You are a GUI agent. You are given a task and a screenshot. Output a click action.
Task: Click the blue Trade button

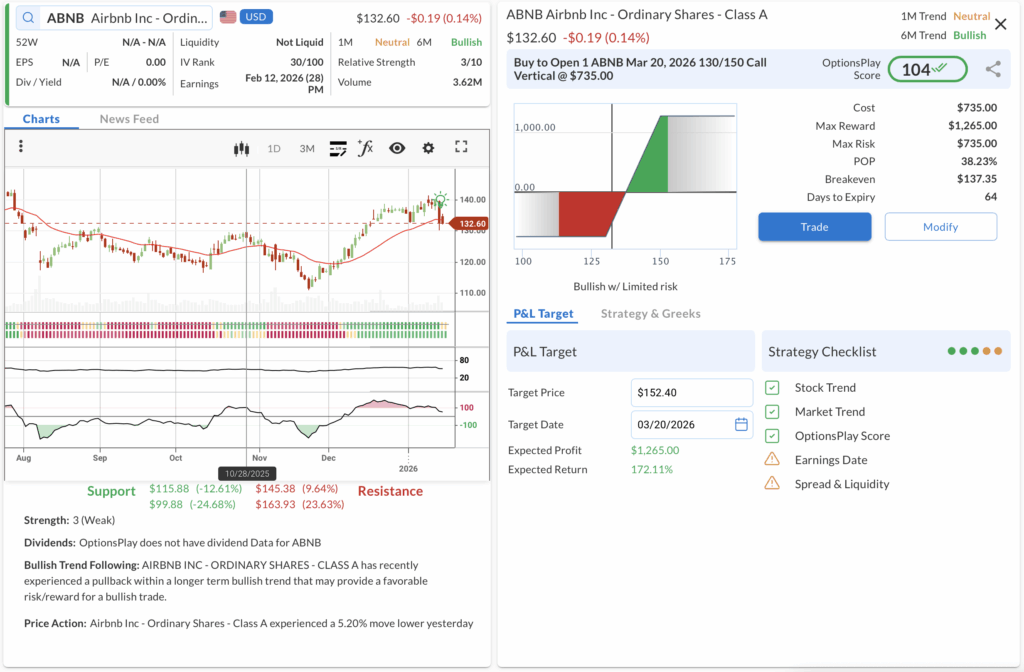(814, 227)
